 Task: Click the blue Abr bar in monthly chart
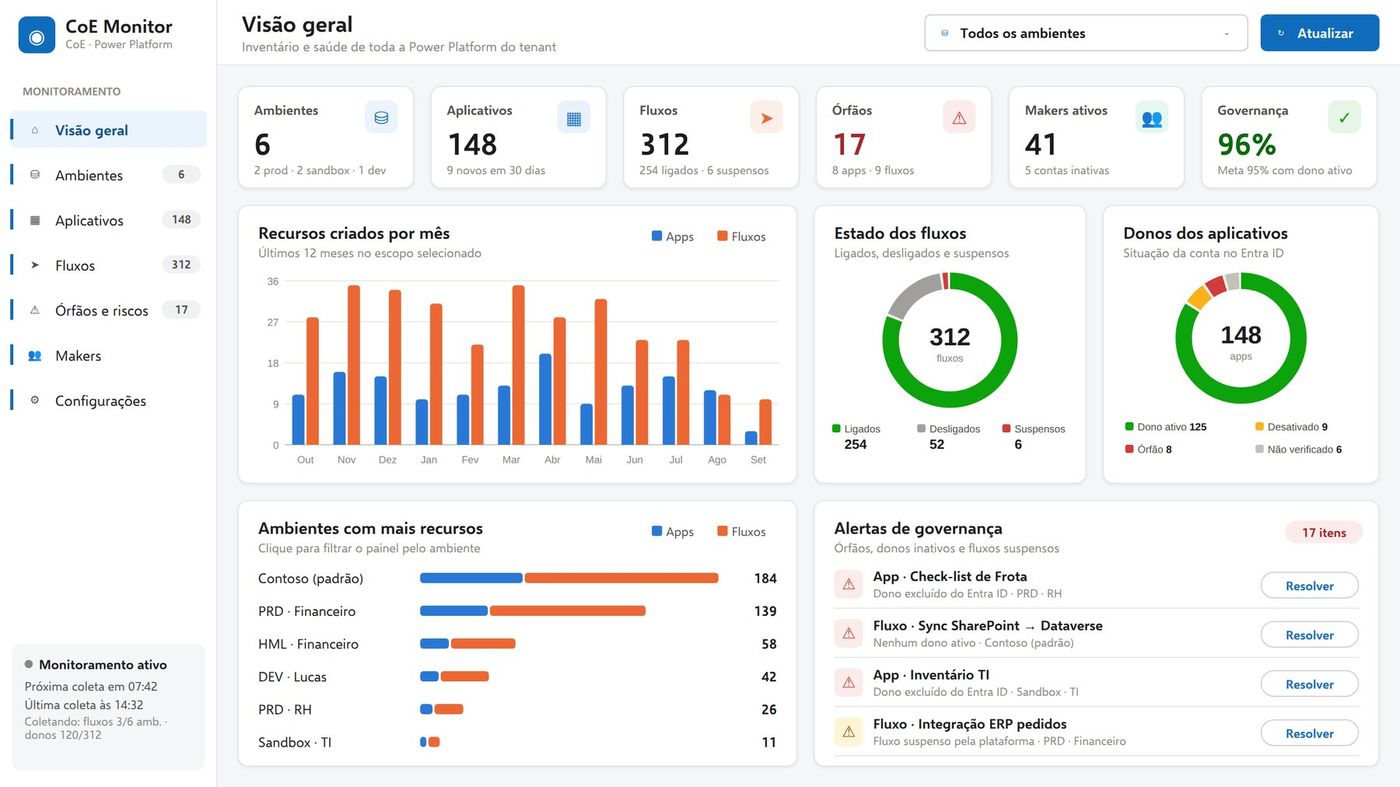click(545, 399)
